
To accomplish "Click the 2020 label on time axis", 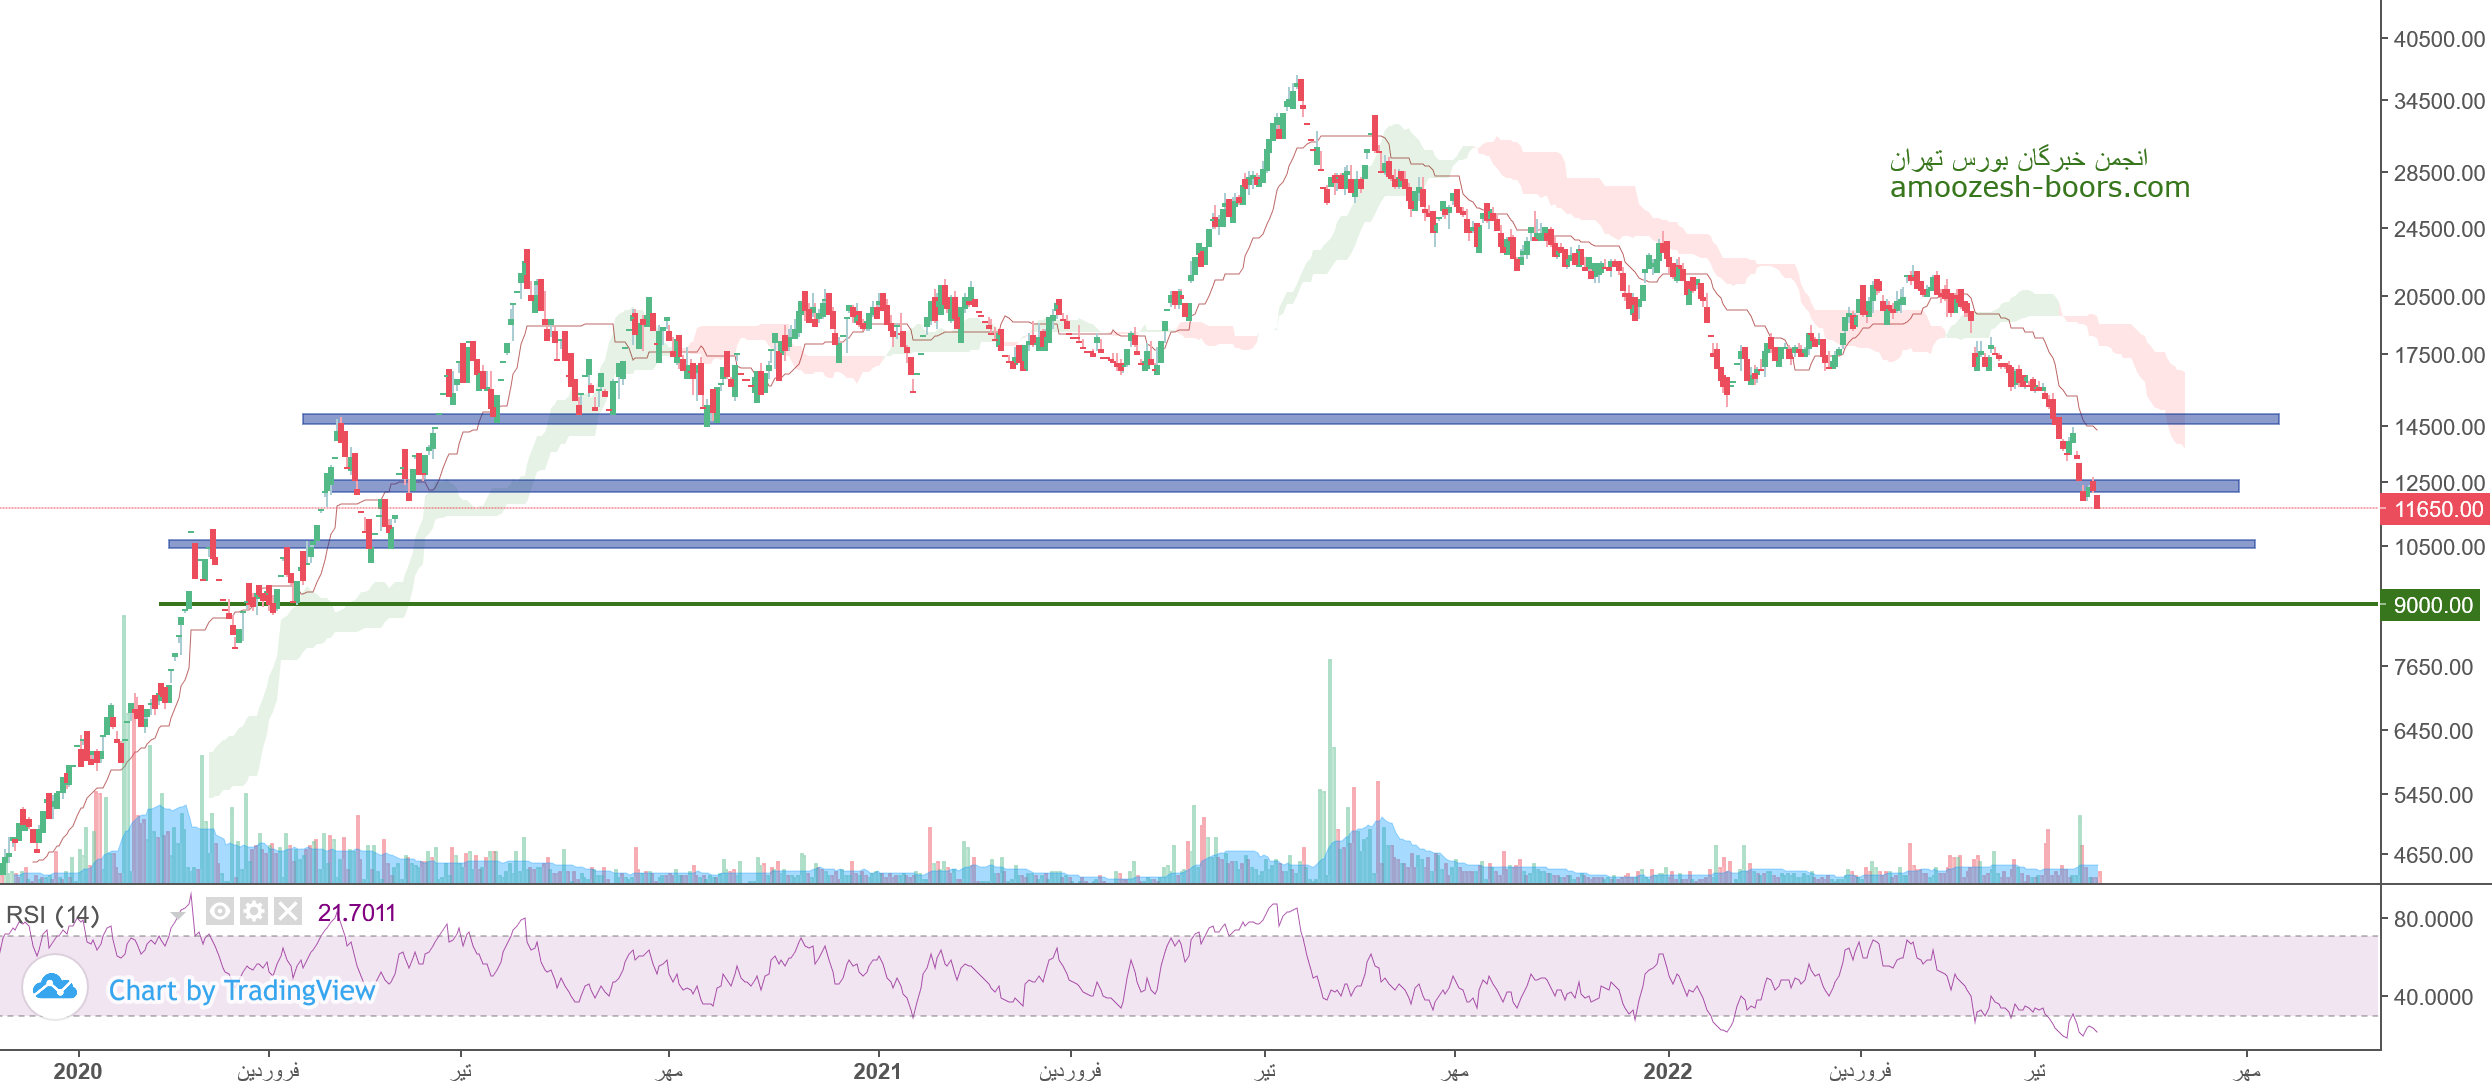I will [x=77, y=1071].
